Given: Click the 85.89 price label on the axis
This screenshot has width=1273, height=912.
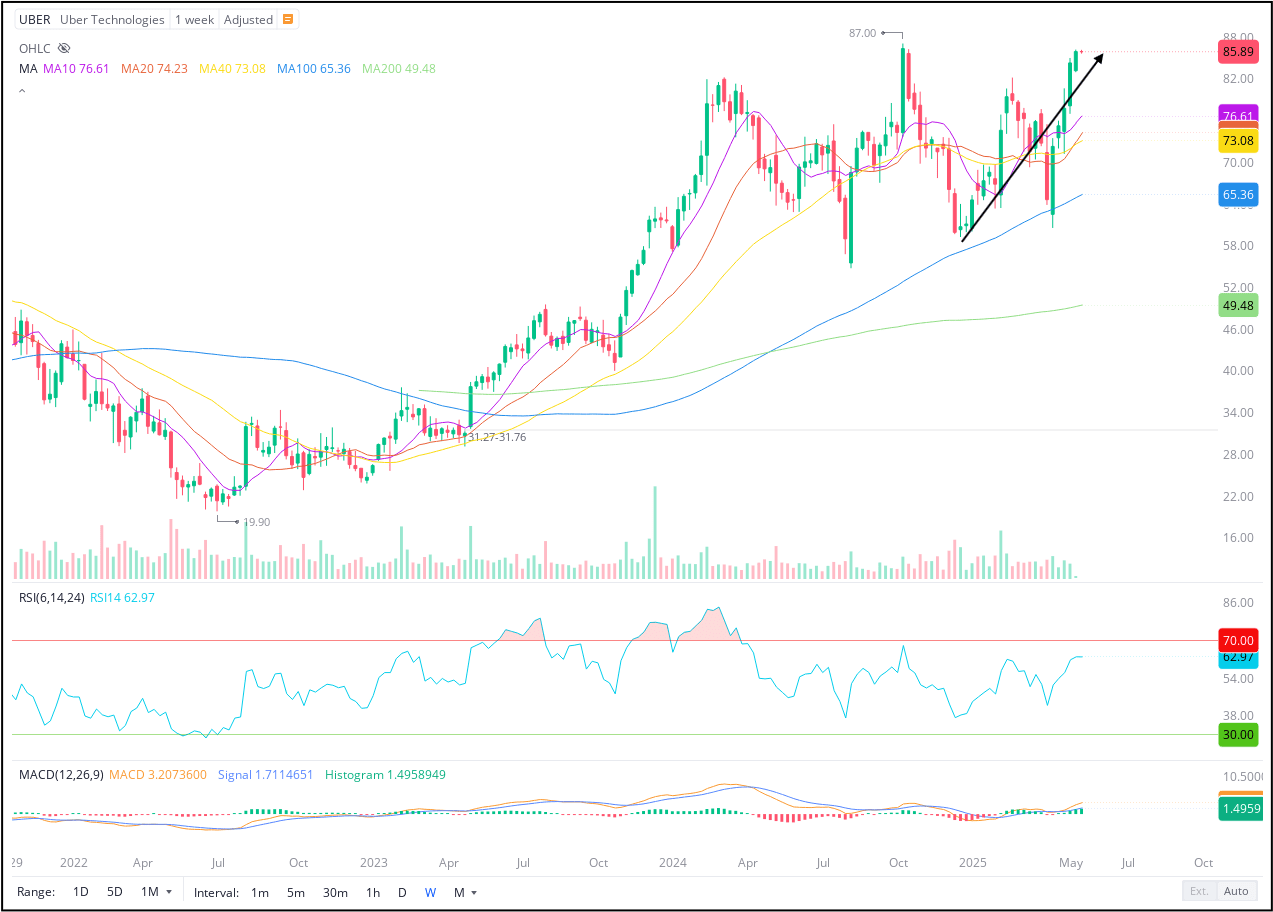Looking at the screenshot, I should pyautogui.click(x=1238, y=51).
